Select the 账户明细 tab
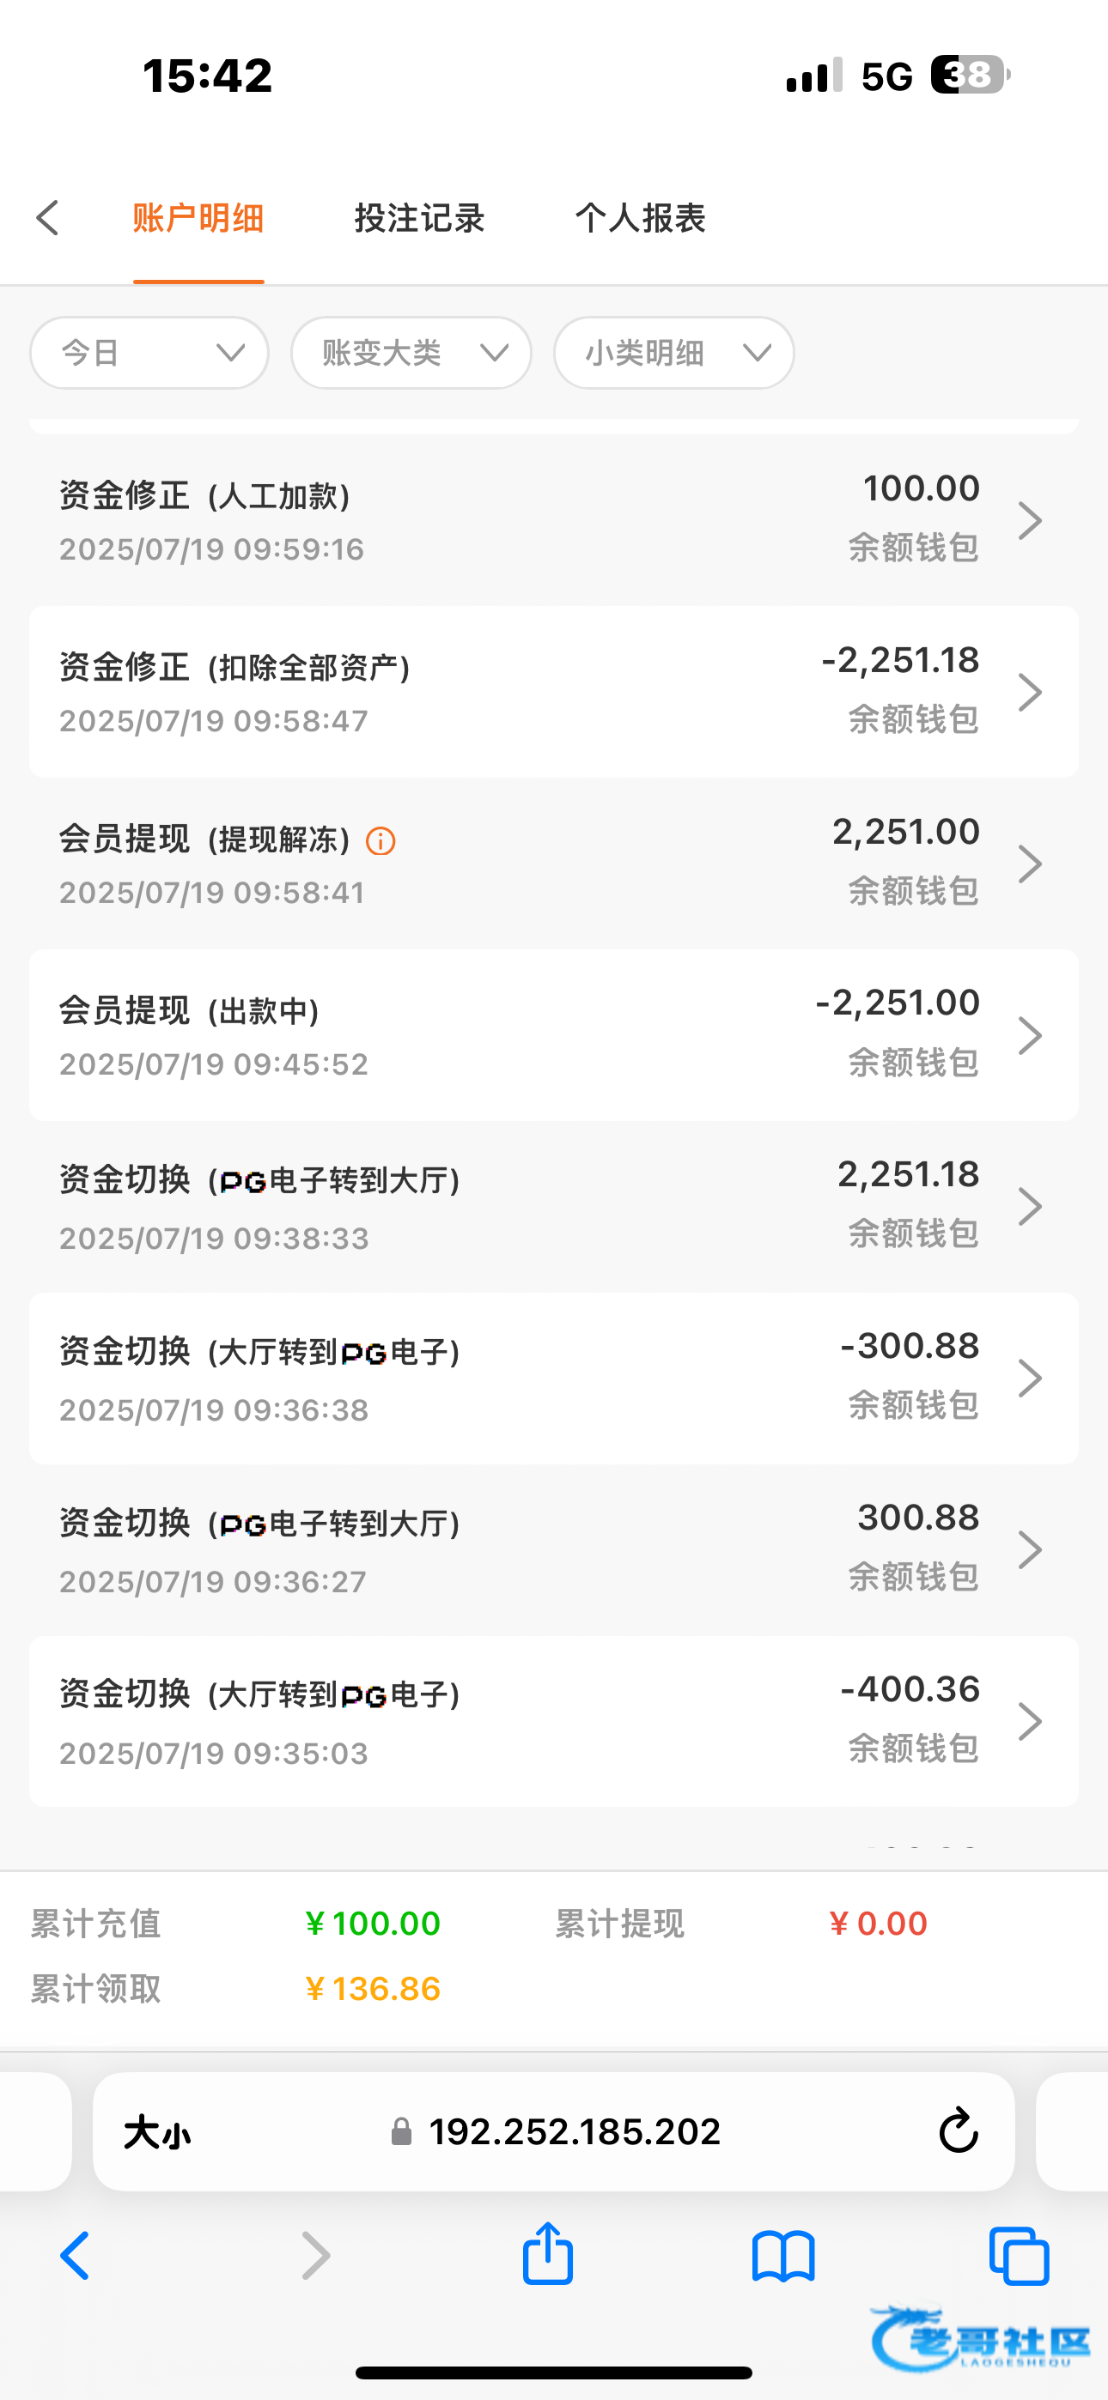Screen dimensions: 1108x2400 pos(198,218)
